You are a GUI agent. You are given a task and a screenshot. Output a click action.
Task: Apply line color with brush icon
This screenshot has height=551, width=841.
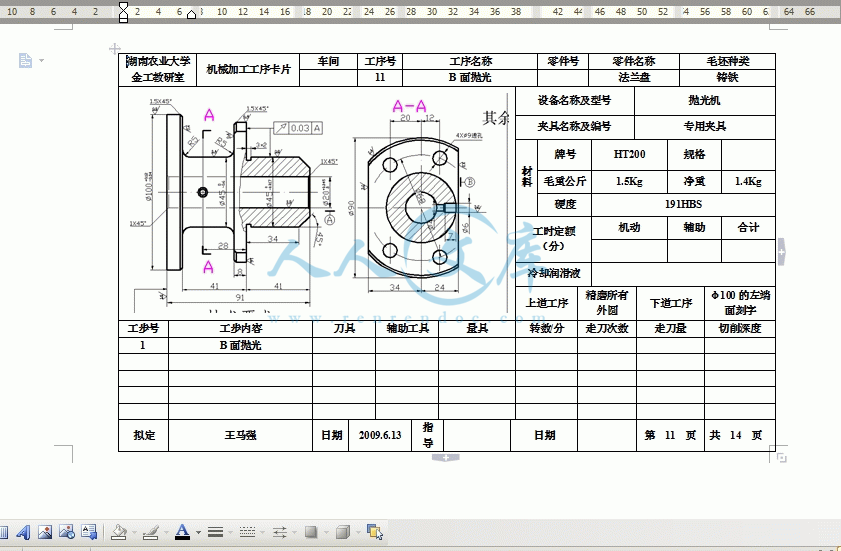point(151,532)
